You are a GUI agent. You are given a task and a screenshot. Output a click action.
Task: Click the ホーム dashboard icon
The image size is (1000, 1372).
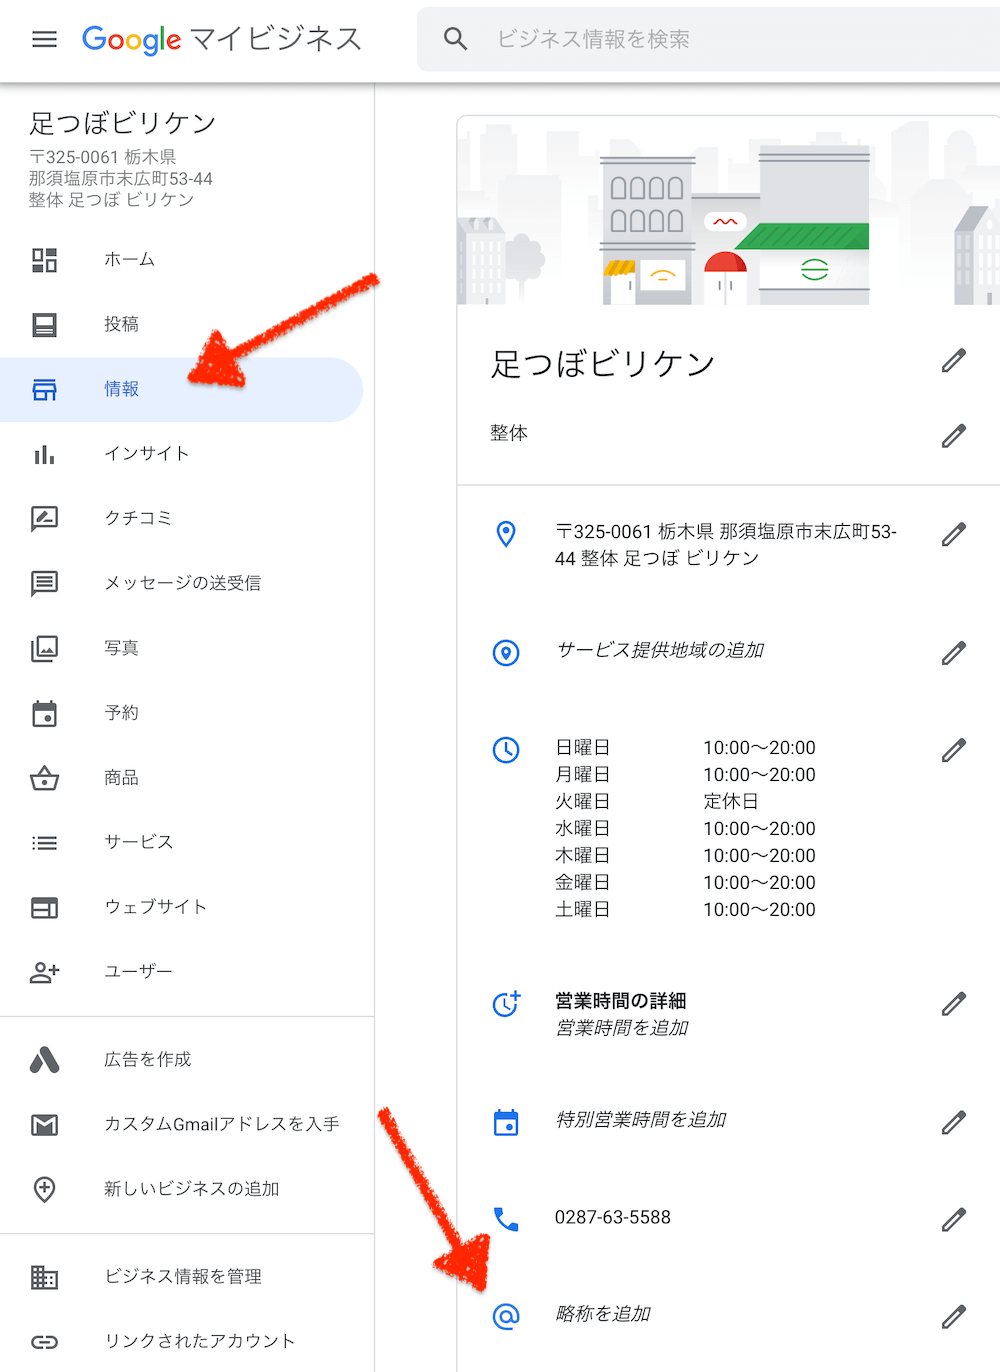(44, 260)
